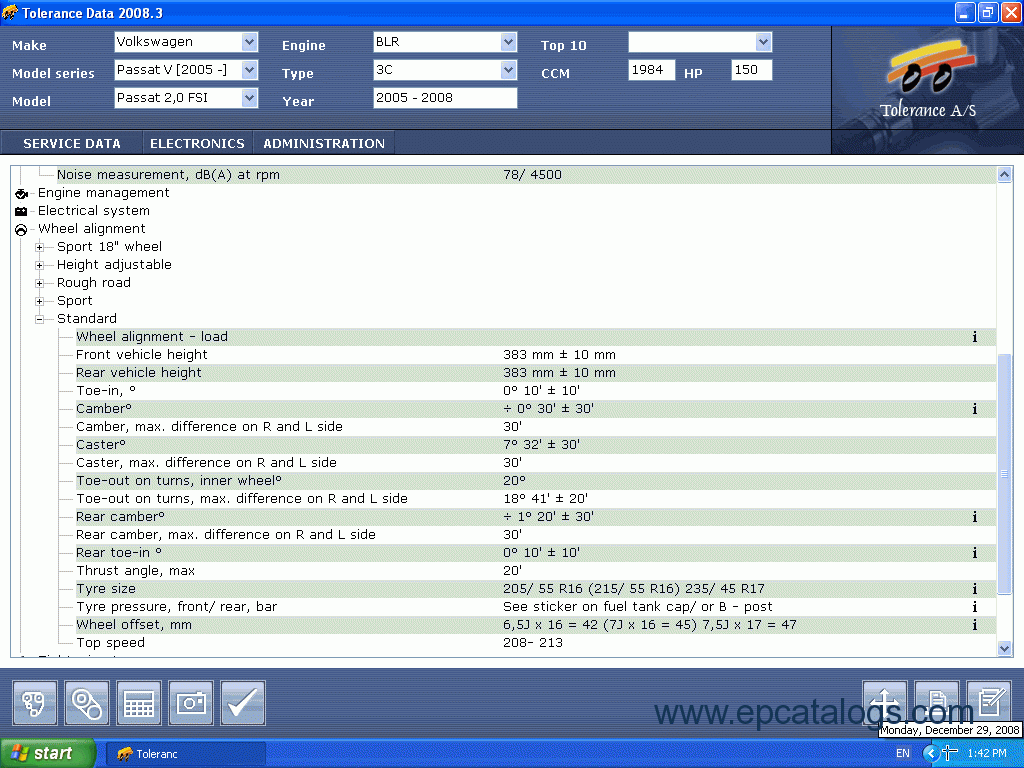Click the scrollbar up arrow
This screenshot has height=768, width=1024.
point(1004,174)
